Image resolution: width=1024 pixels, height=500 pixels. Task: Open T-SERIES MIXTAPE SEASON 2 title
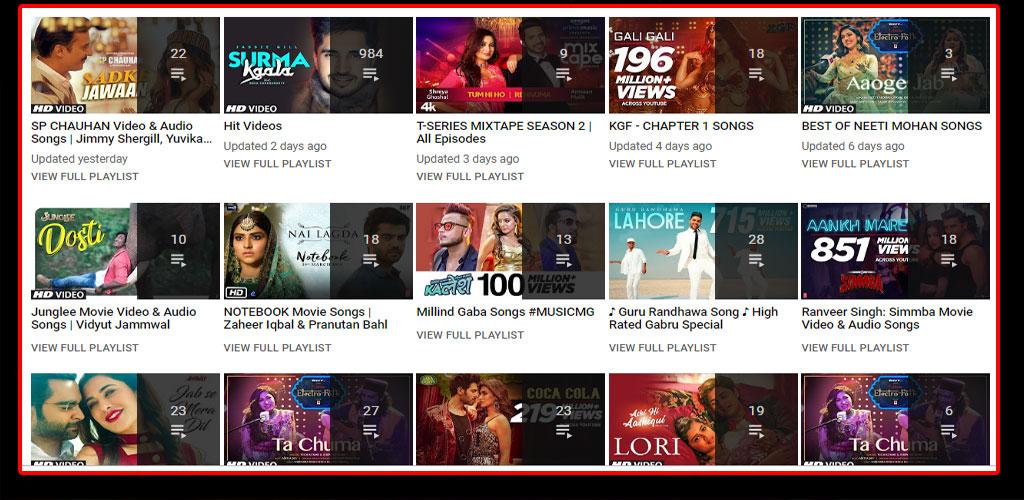[504, 133]
